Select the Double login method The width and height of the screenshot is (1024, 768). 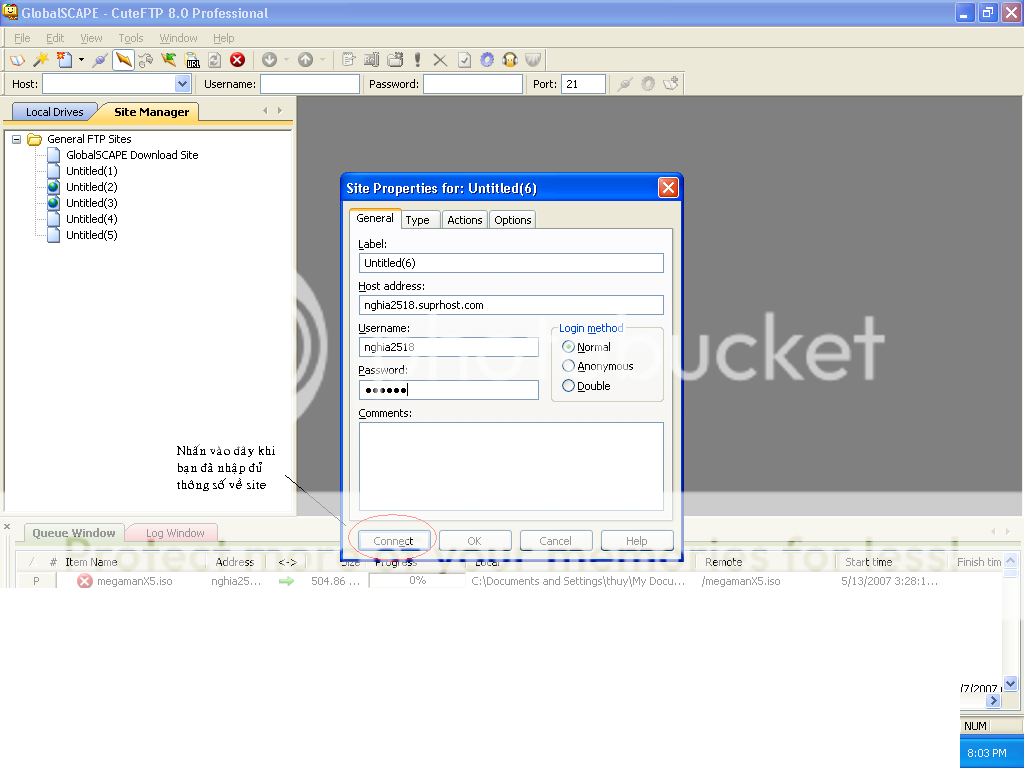pyautogui.click(x=569, y=386)
